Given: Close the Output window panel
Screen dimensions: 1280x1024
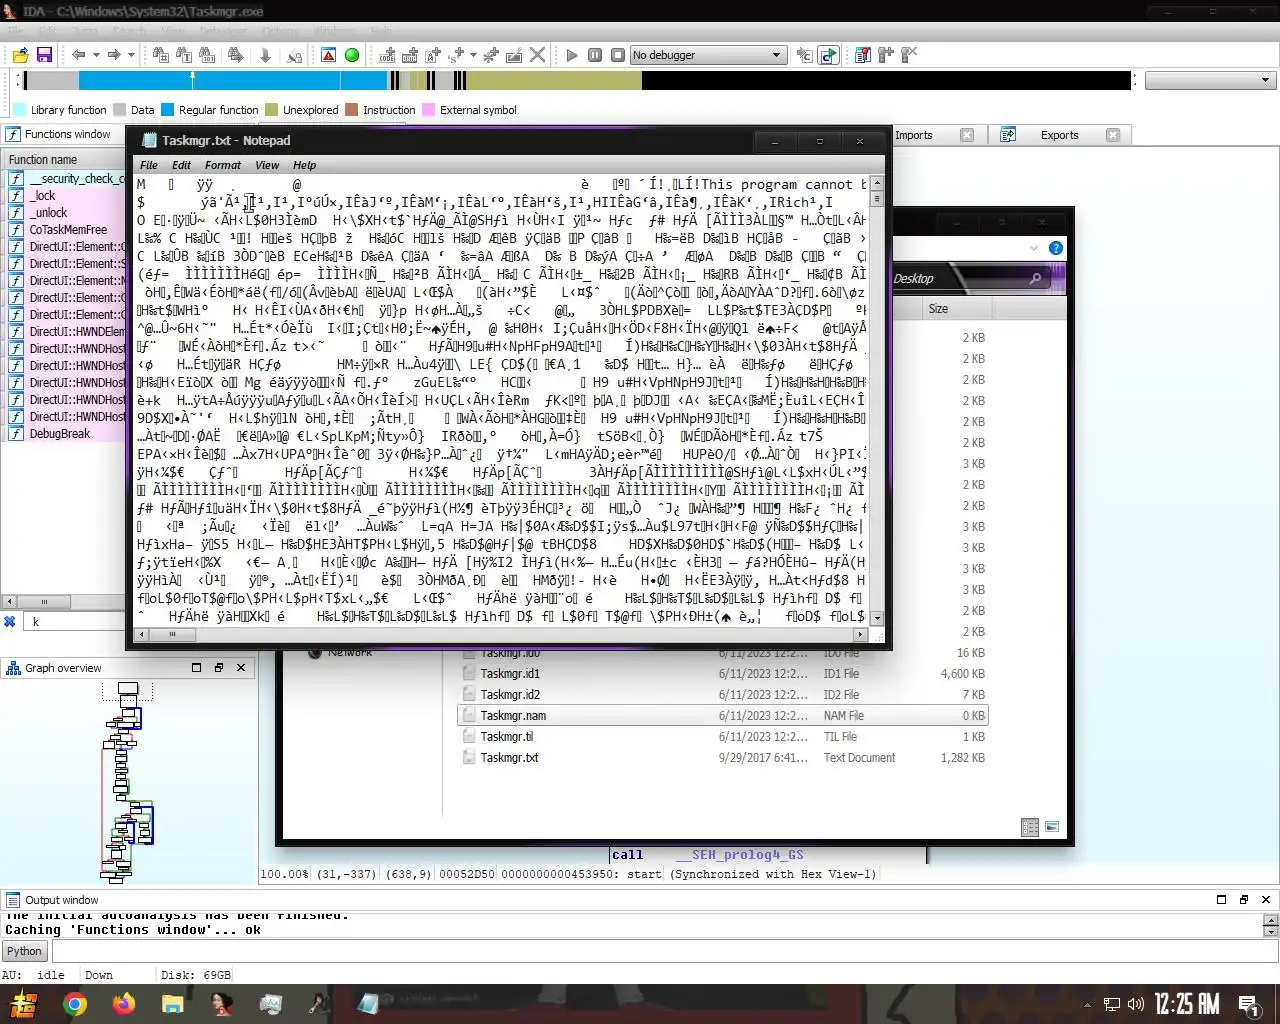Looking at the screenshot, I should [1266, 900].
